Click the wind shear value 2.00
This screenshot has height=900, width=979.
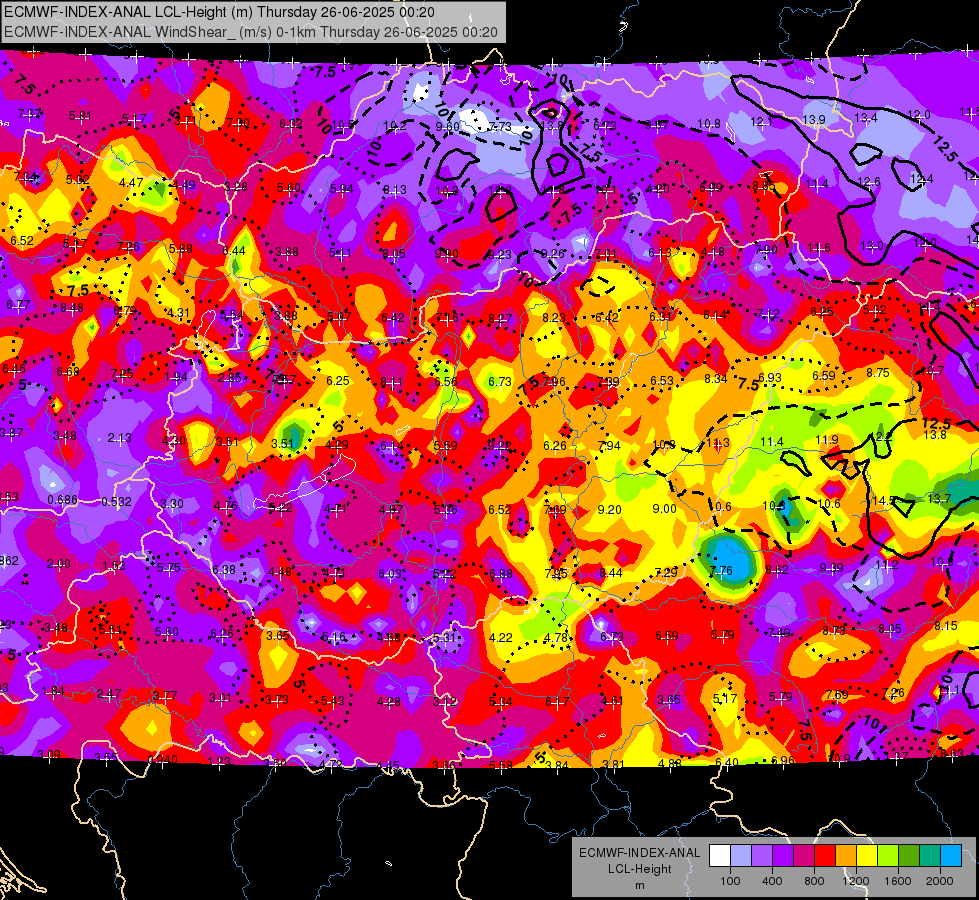(59, 564)
